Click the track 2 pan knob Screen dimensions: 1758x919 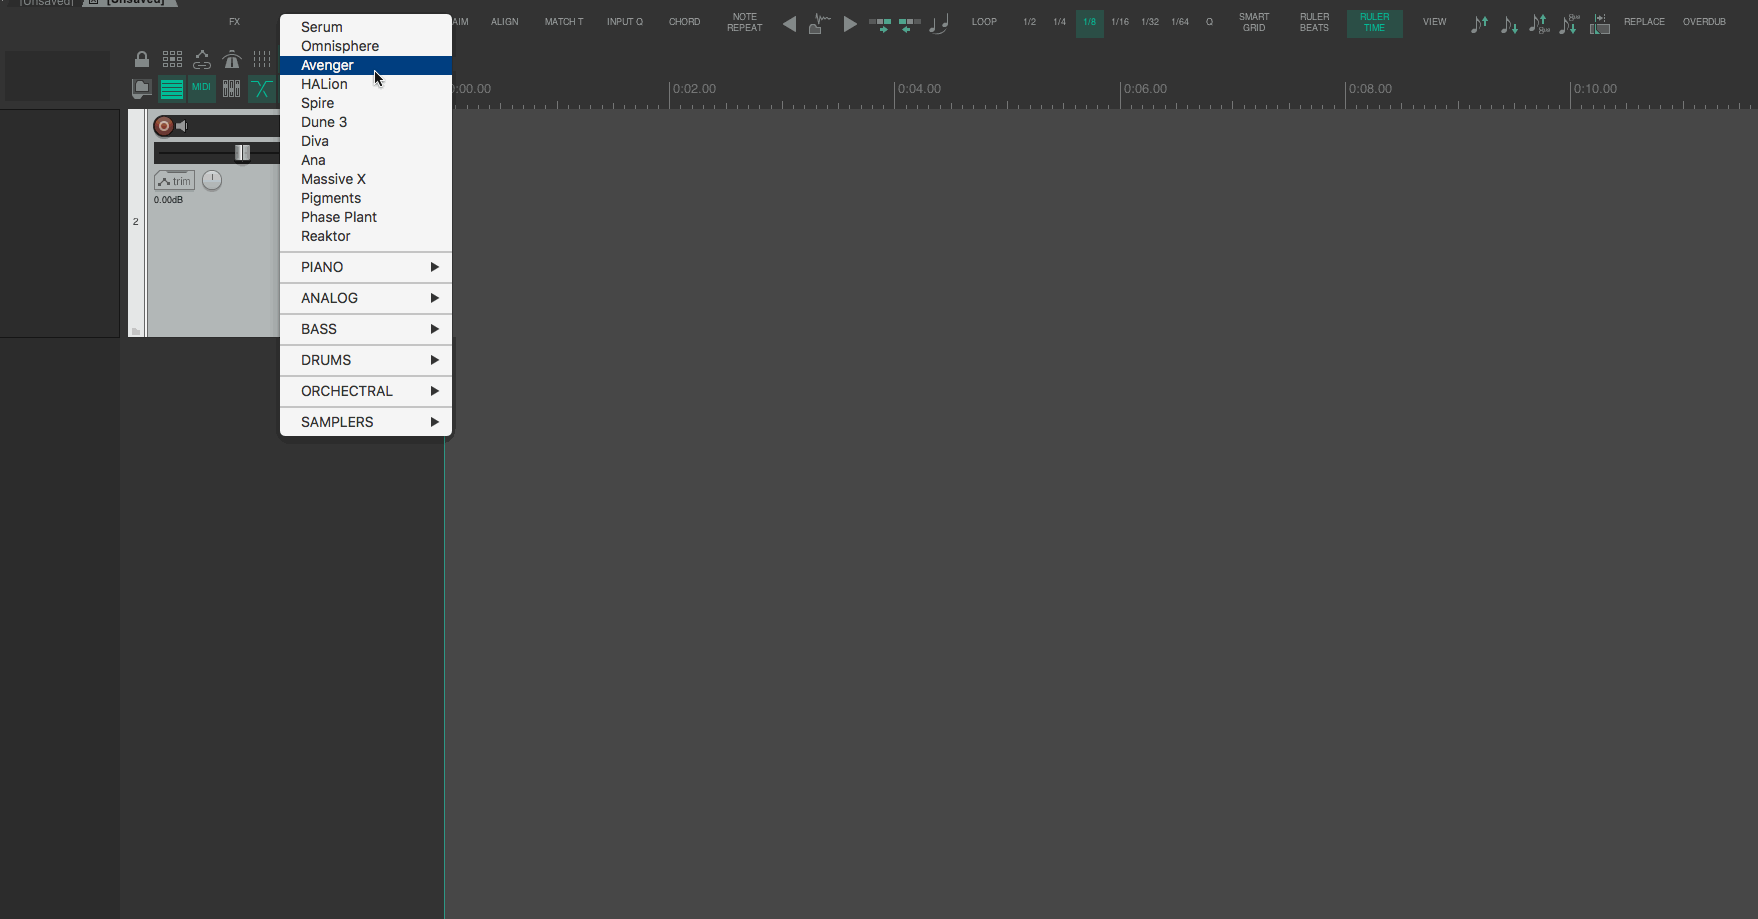[212, 180]
